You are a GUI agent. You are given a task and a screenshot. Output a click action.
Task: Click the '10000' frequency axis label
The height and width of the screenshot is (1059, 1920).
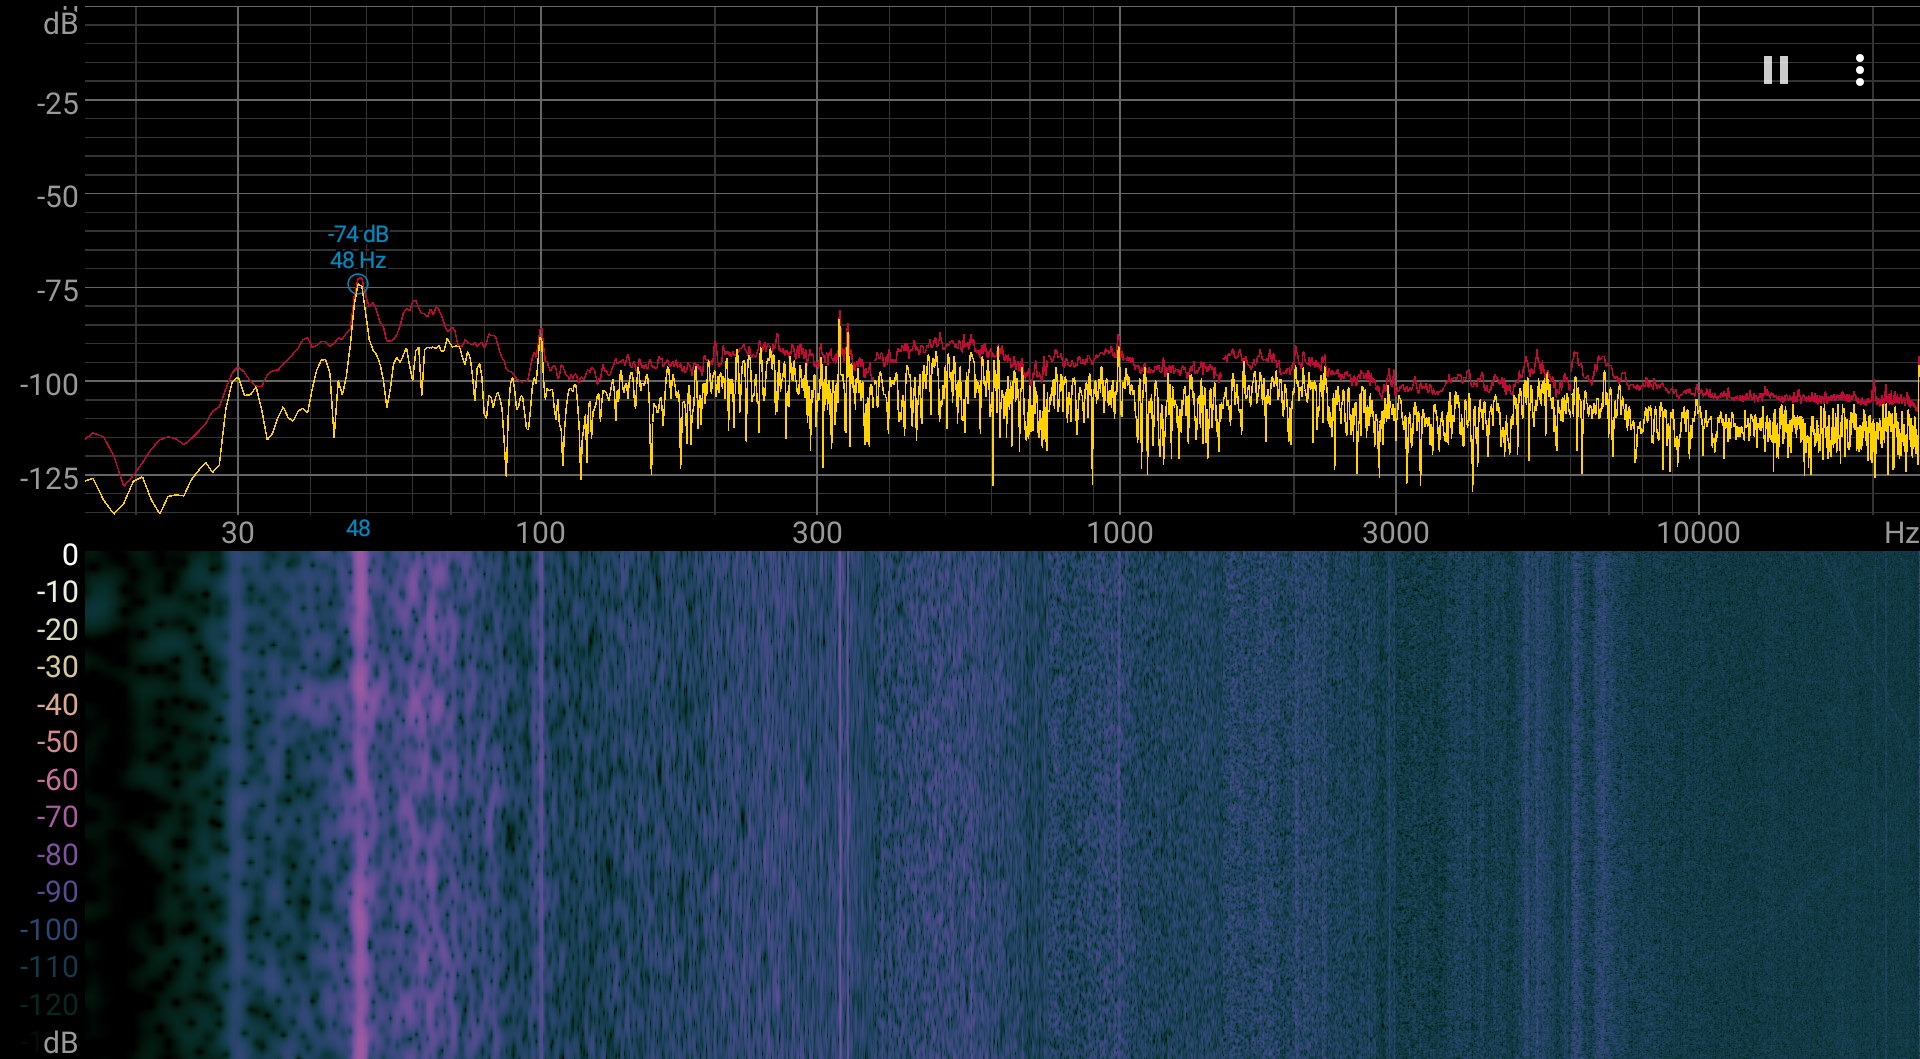[x=1698, y=533]
